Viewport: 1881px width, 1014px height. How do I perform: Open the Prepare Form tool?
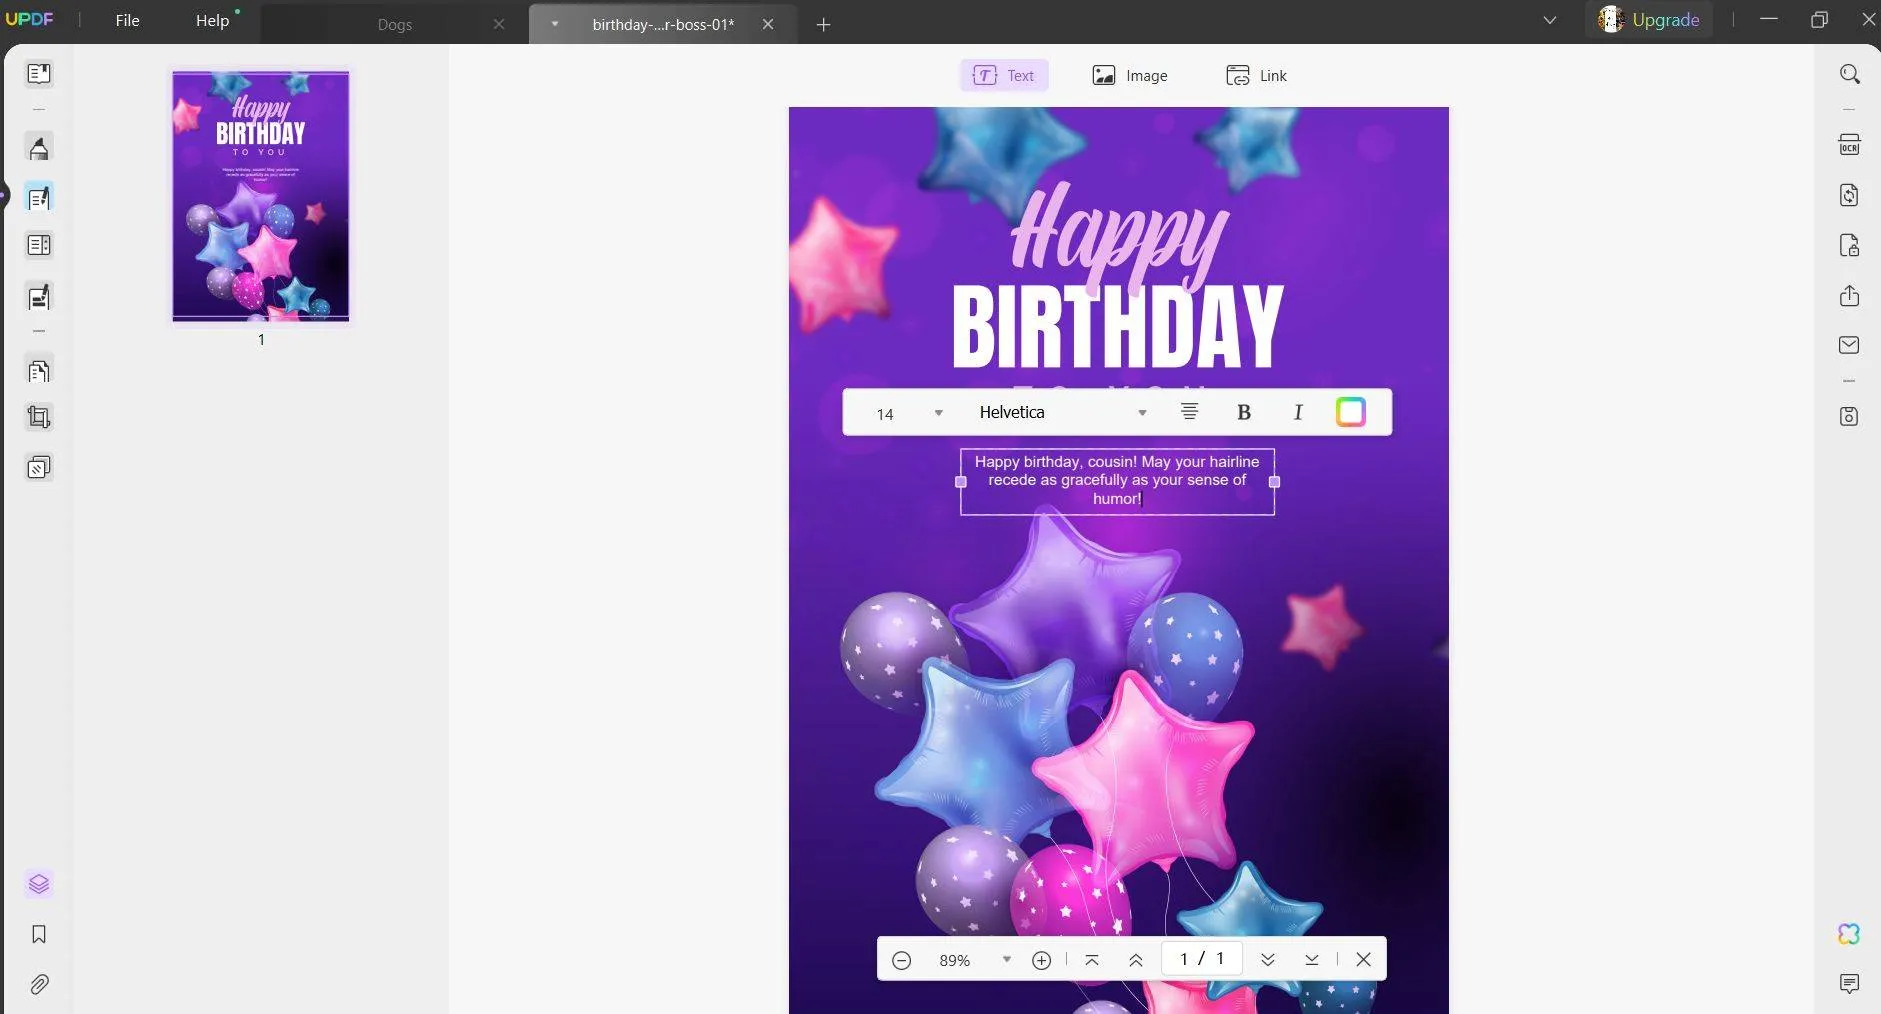(x=39, y=245)
